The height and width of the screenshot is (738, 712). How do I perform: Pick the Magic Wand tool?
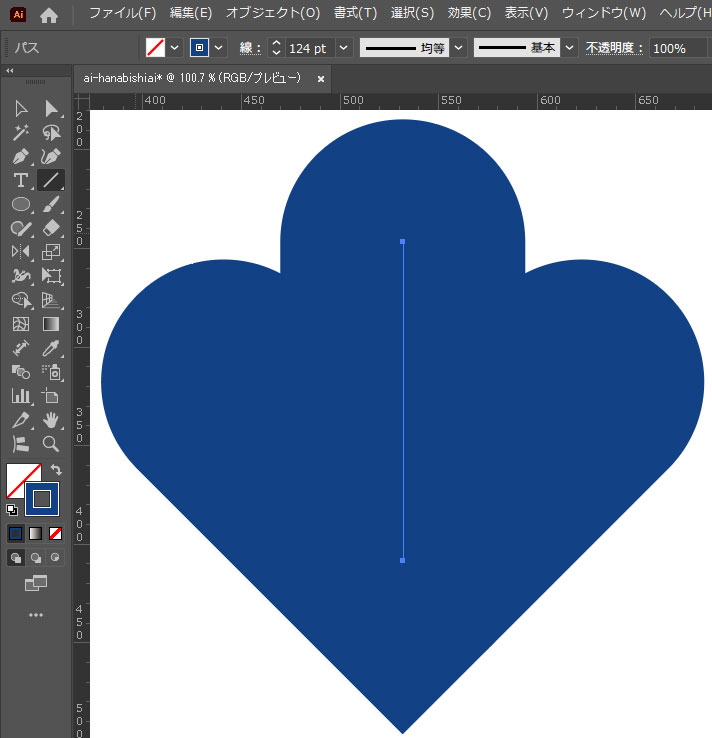(x=20, y=132)
